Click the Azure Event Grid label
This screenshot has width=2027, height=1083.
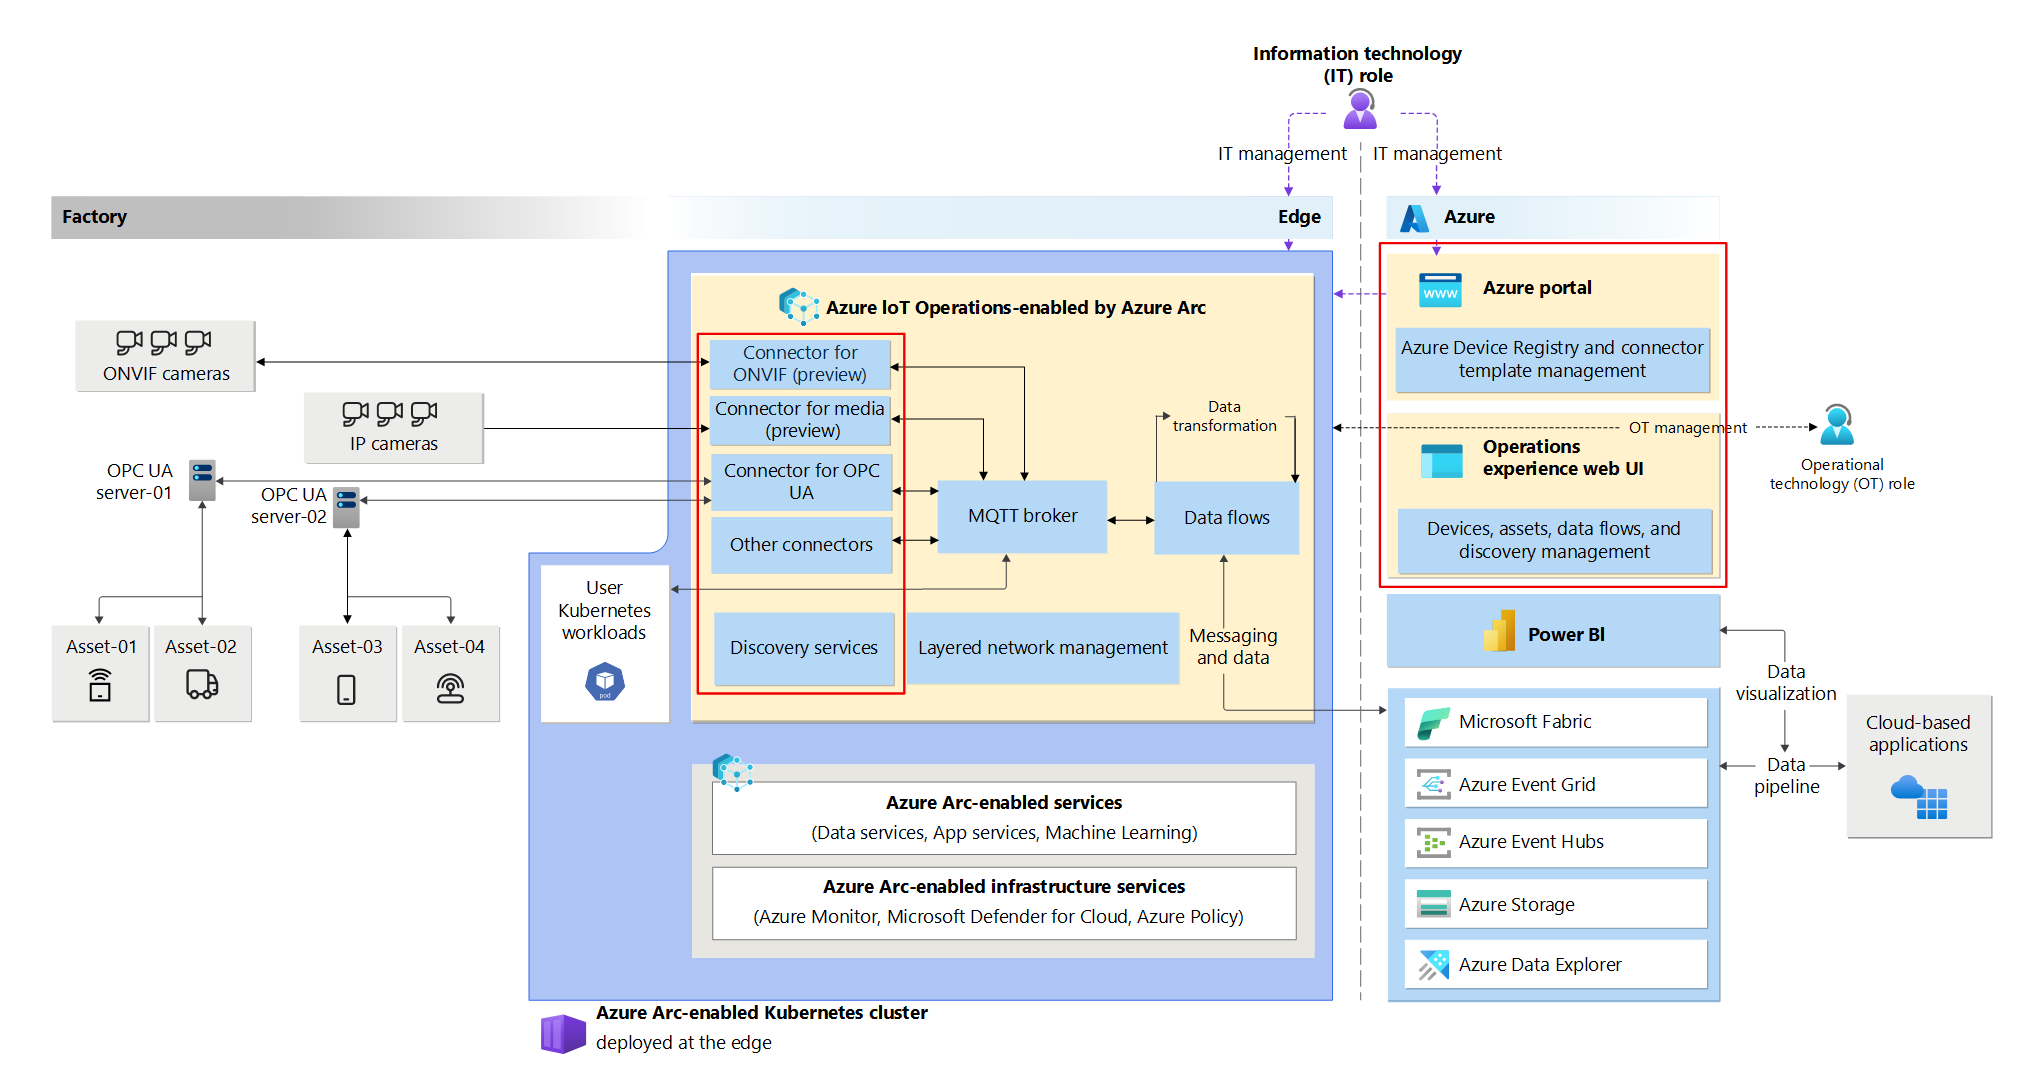[x=1527, y=785]
